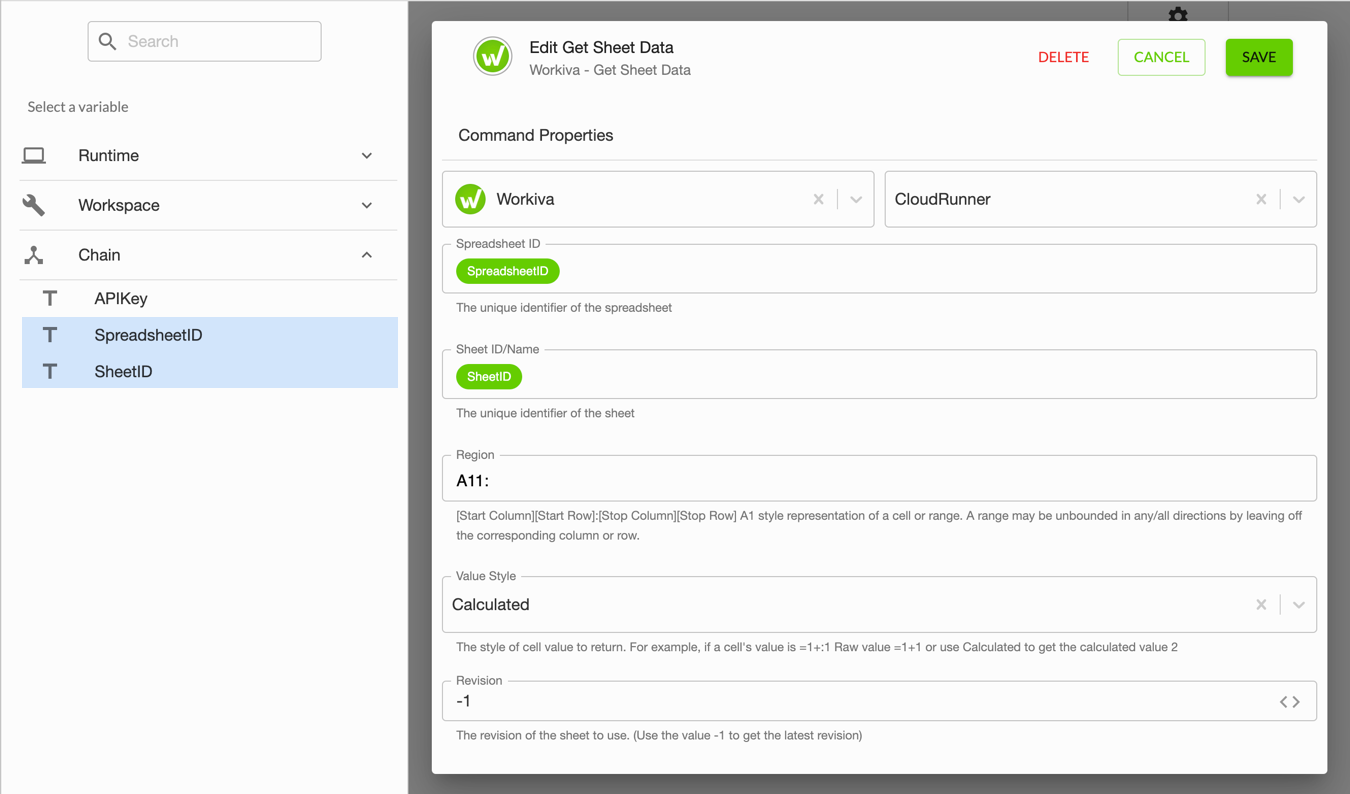Screen dimensions: 1350x794
Task: Click the Chain branch icon
Action: [x=34, y=255]
